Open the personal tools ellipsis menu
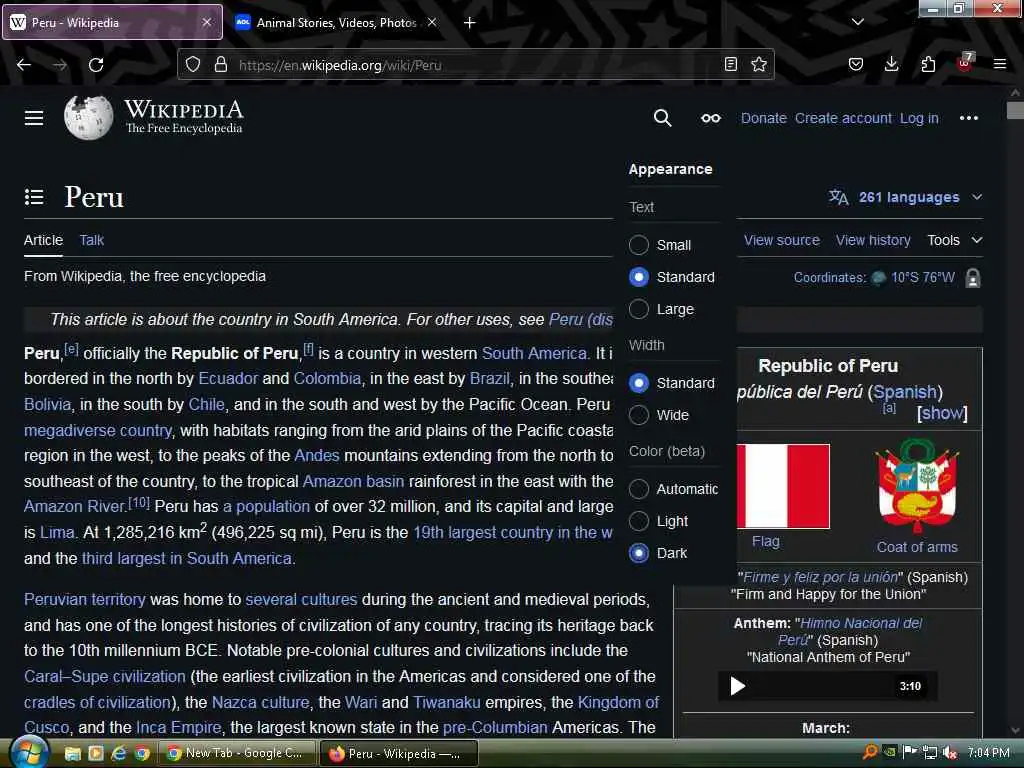Screen dimensions: 1024x768 [968, 118]
